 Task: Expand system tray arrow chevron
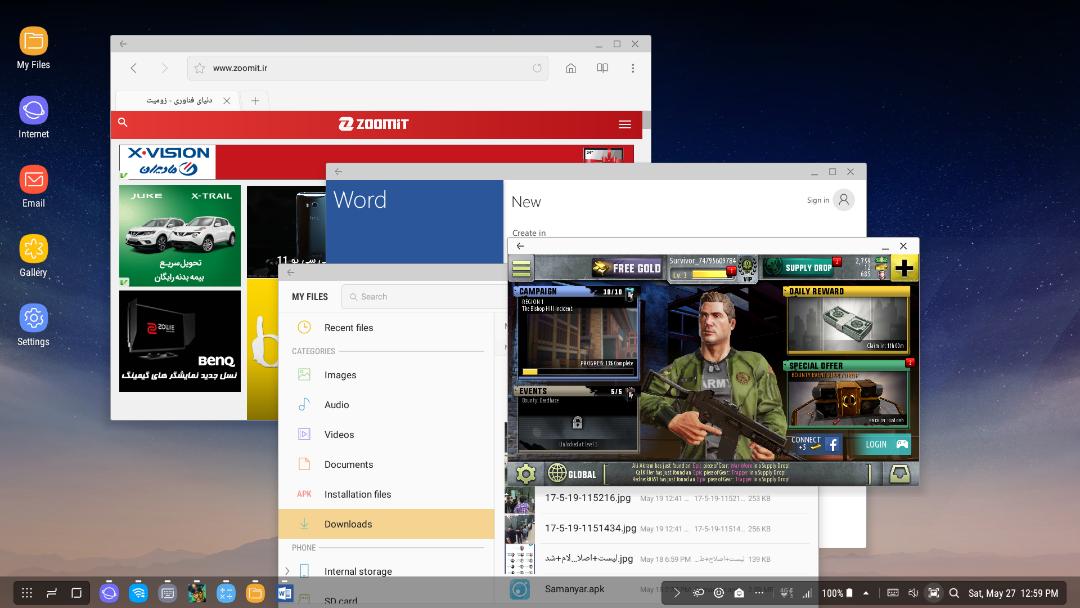[676, 593]
